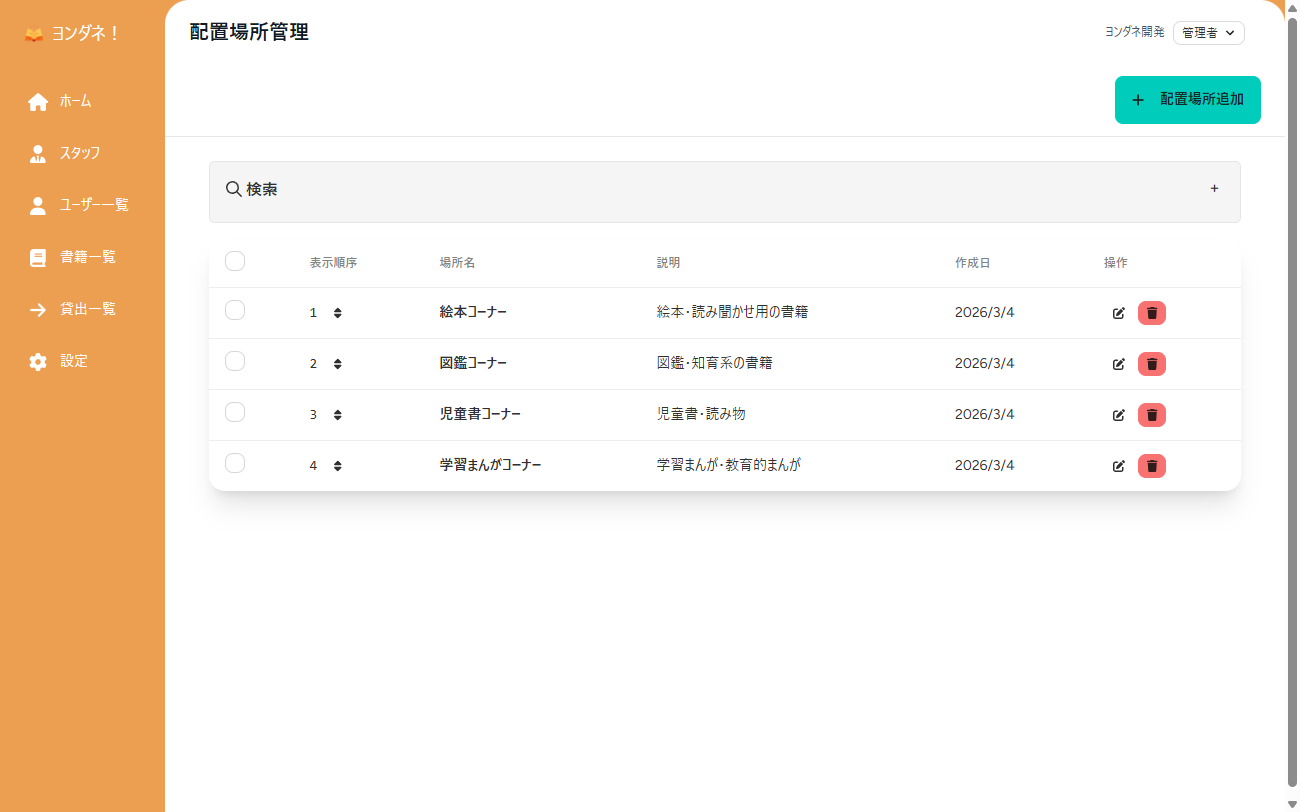Open ユーザー一覧 via its person icon
The width and height of the screenshot is (1300, 812).
[38, 205]
